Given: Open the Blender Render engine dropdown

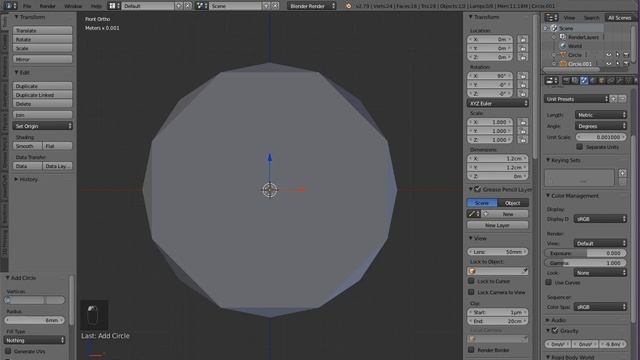Looking at the screenshot, I should [311, 6].
